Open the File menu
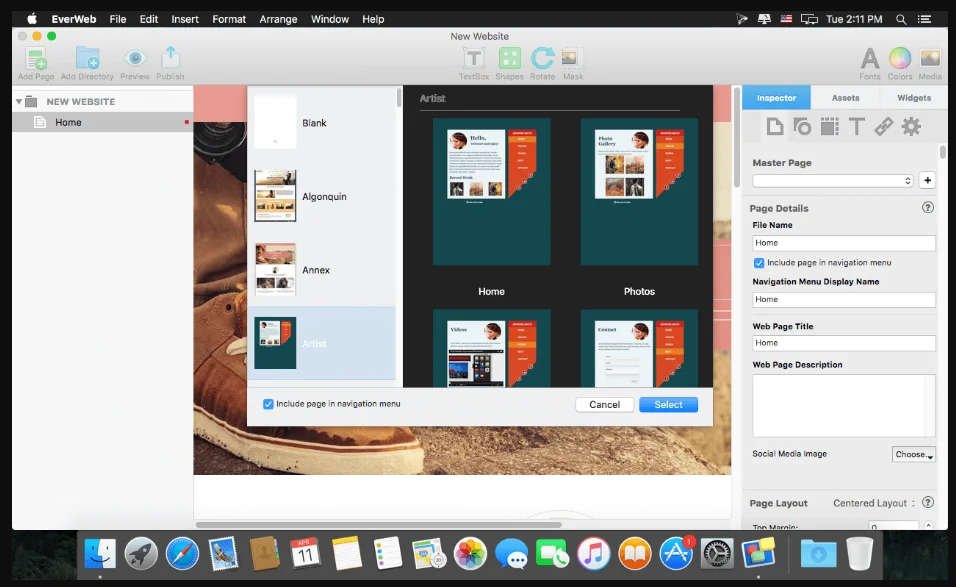956x587 pixels. pyautogui.click(x=118, y=19)
